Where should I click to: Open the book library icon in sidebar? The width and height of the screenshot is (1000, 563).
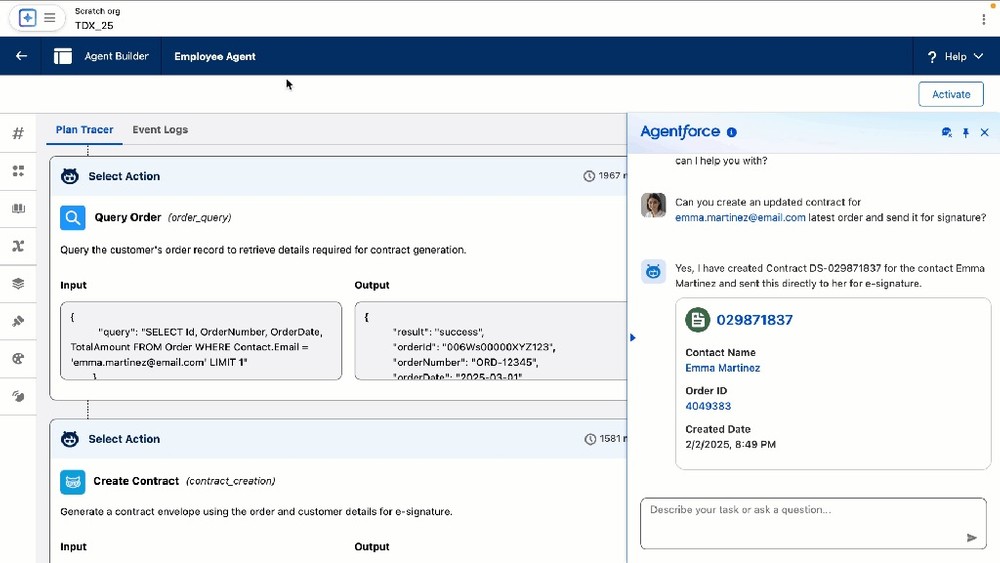pyautogui.click(x=18, y=209)
